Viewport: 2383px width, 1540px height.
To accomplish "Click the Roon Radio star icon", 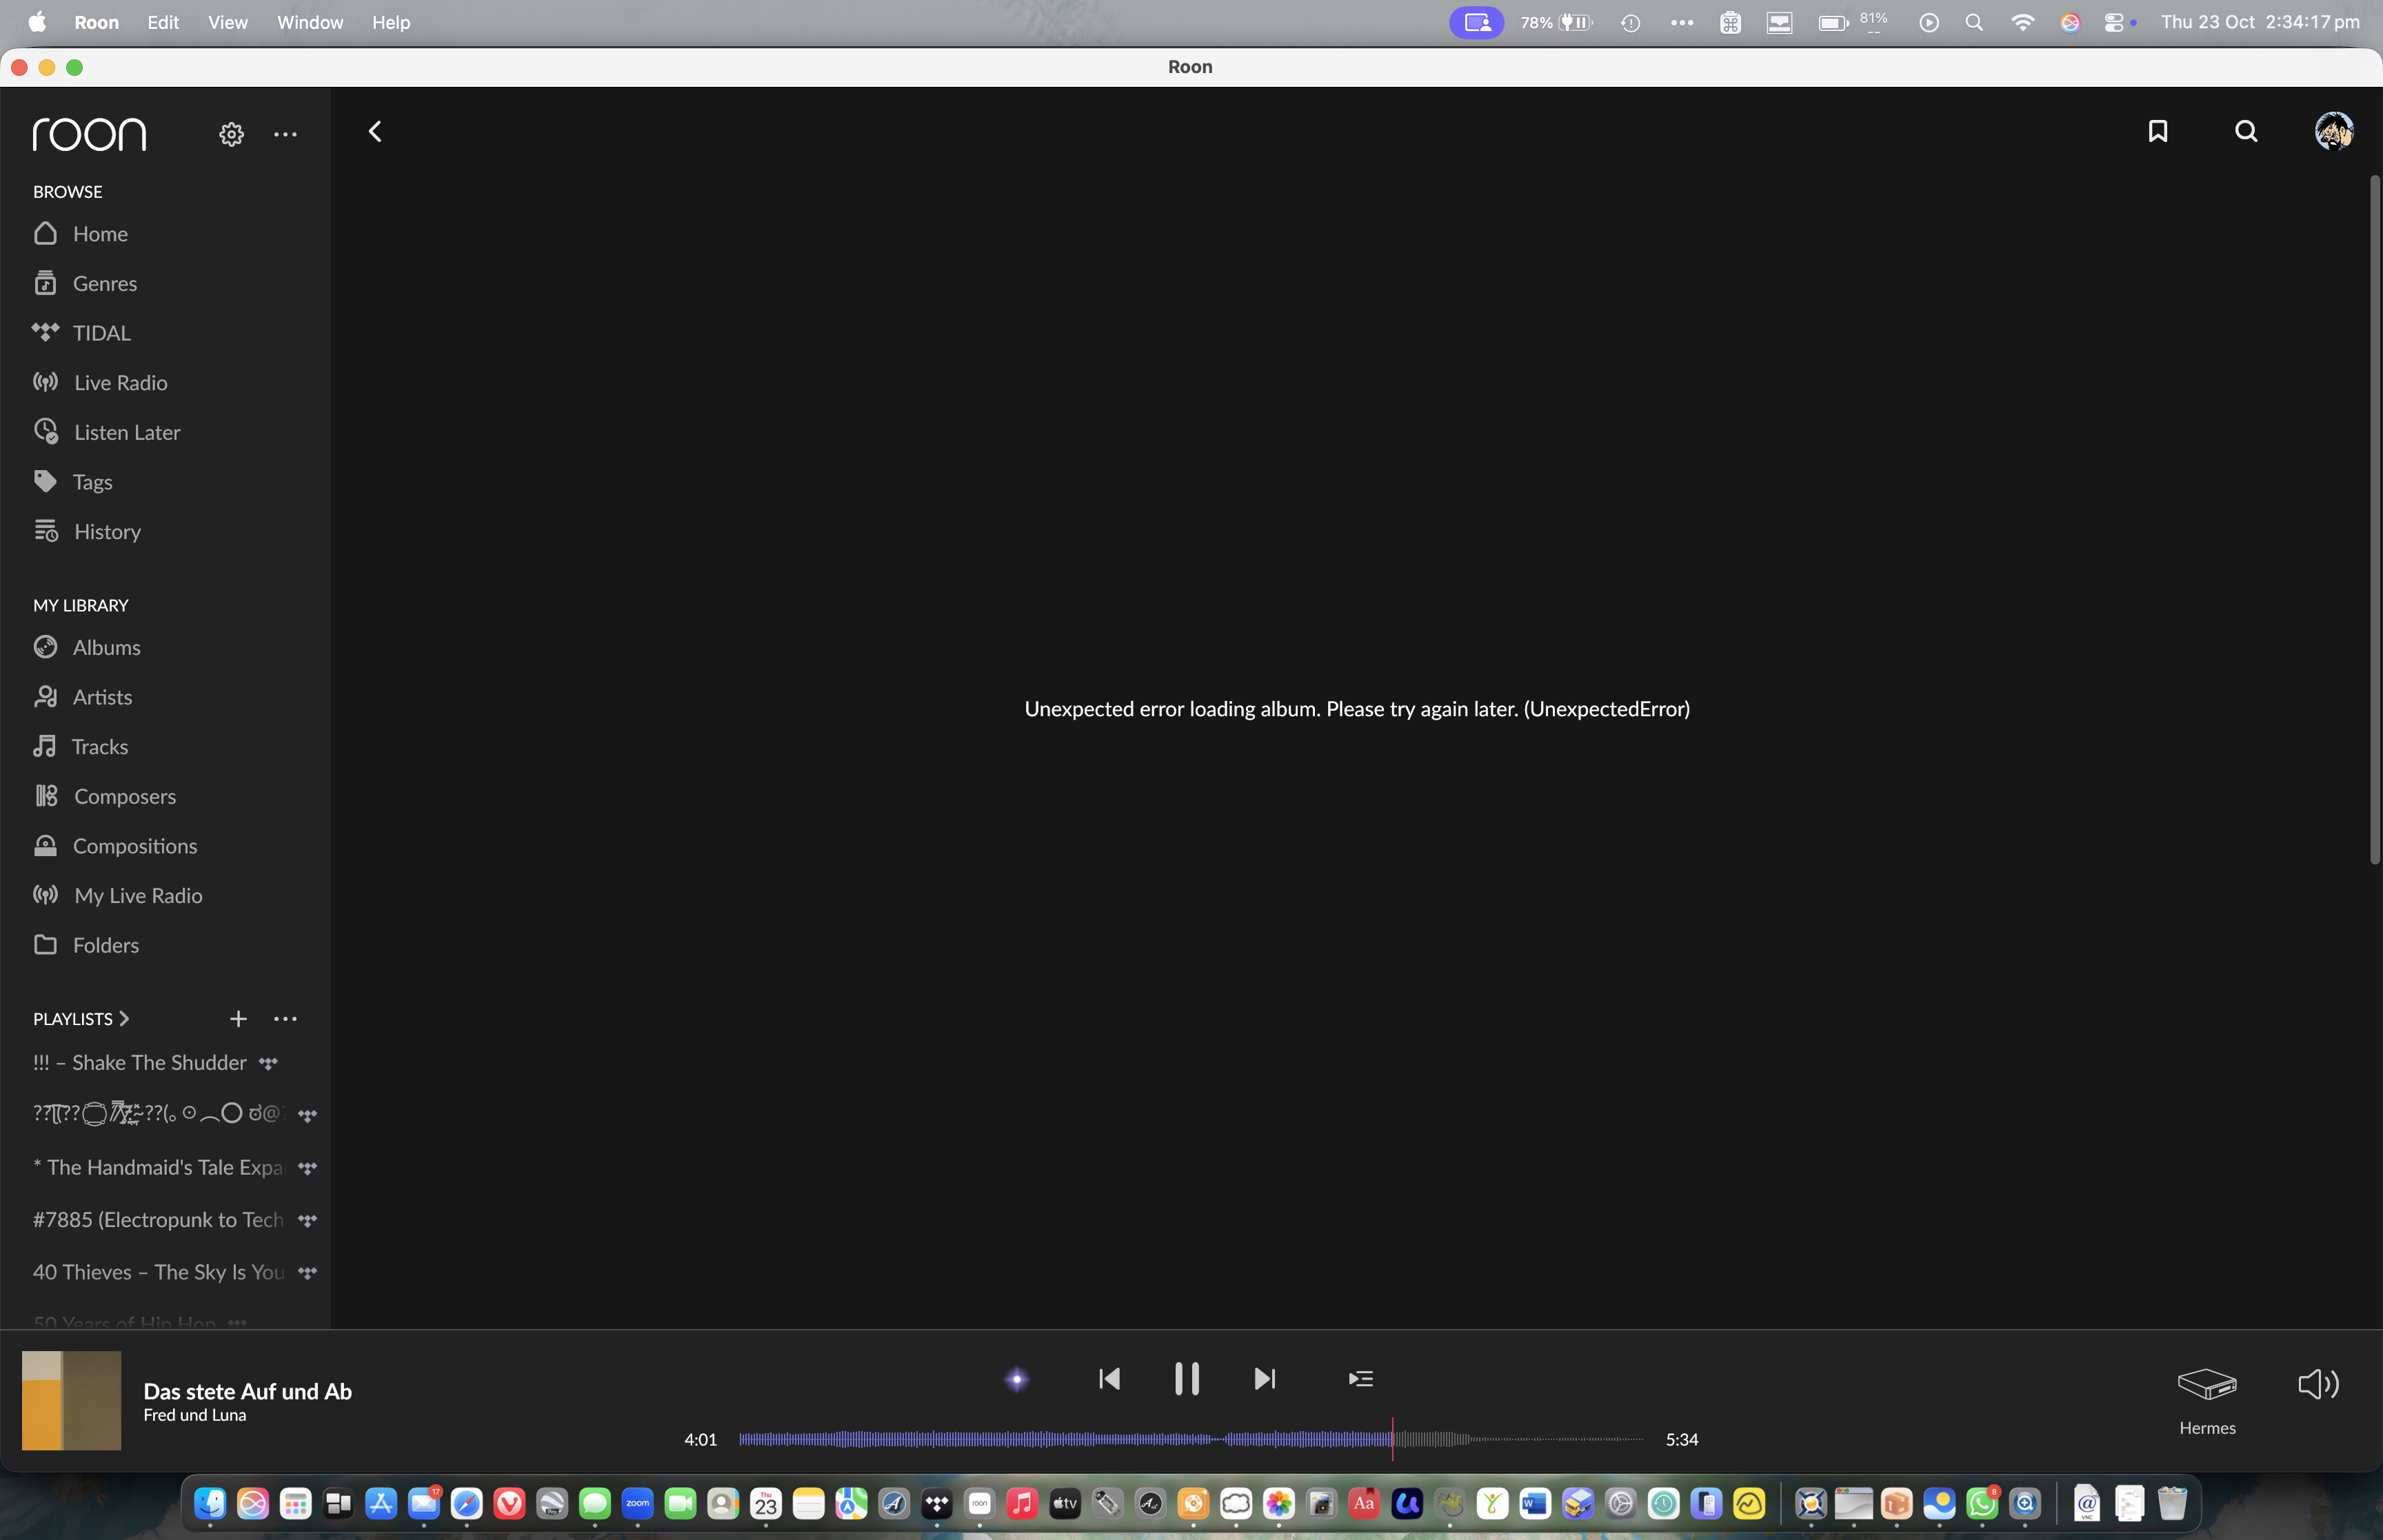I will coord(1016,1380).
